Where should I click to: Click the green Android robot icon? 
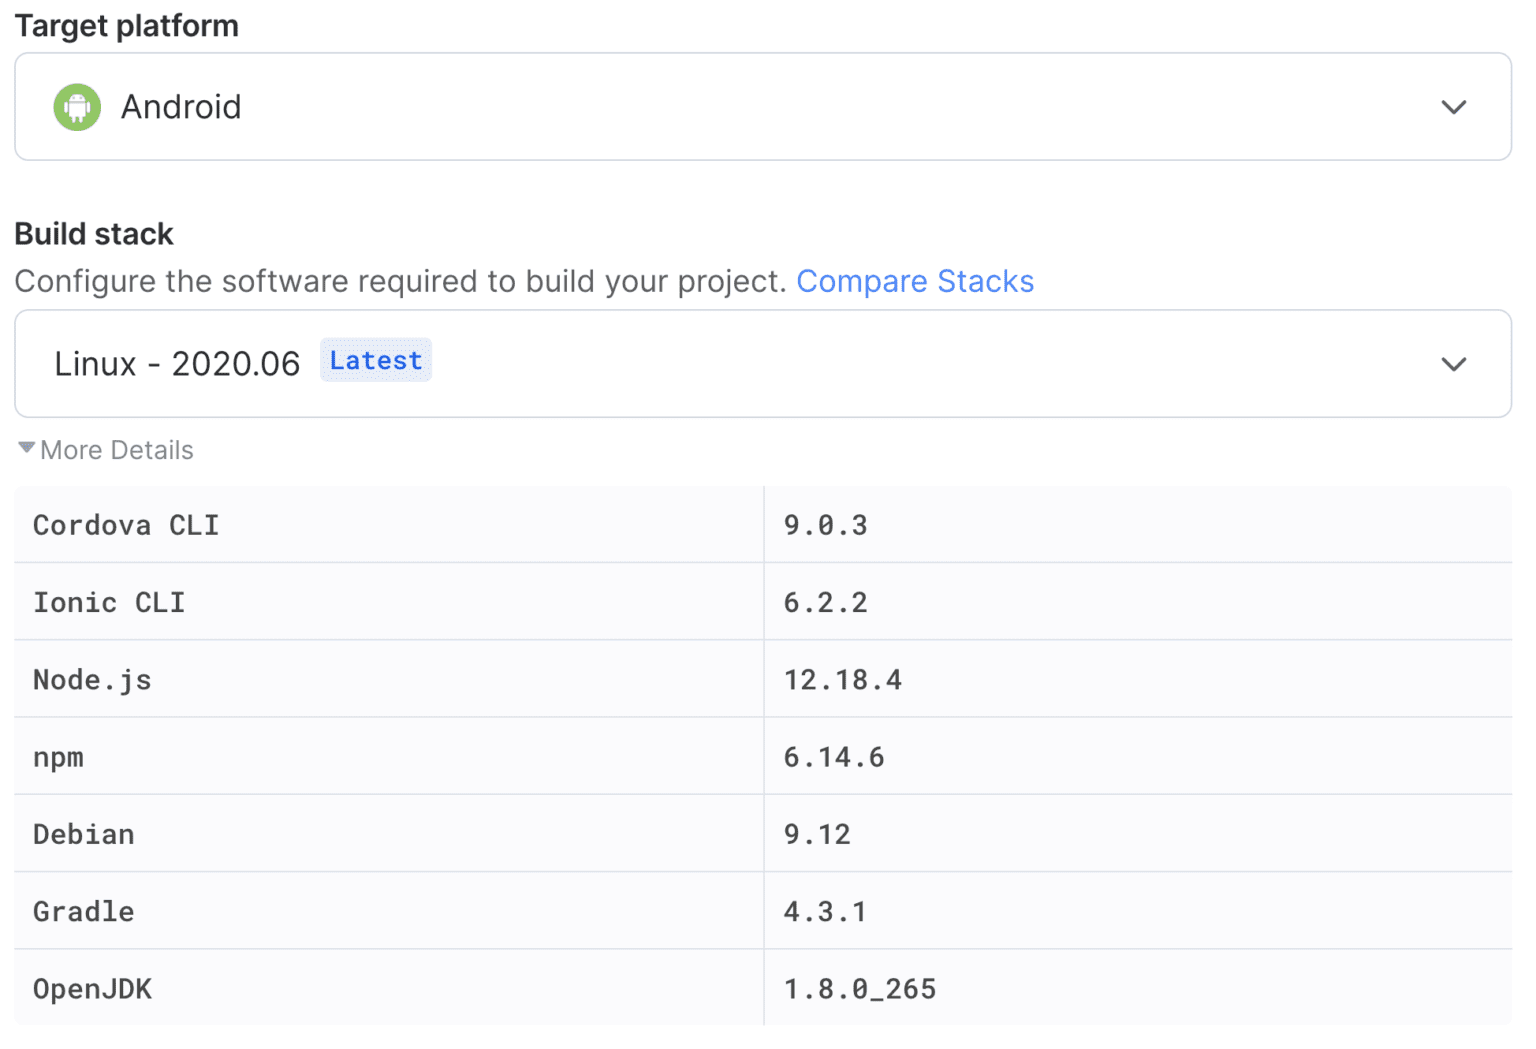(77, 107)
